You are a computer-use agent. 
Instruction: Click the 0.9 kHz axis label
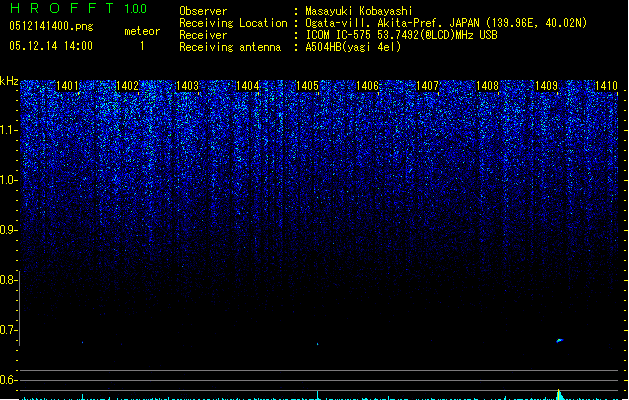point(8,230)
